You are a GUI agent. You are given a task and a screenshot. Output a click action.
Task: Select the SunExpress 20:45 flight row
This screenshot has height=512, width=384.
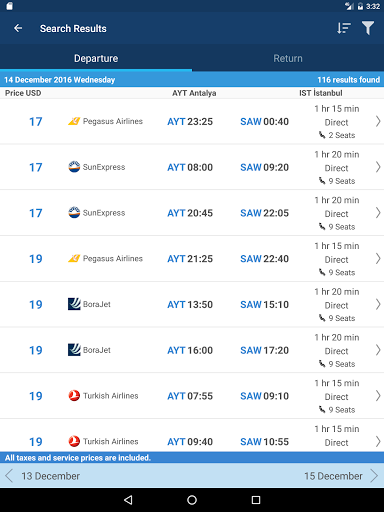coord(192,213)
